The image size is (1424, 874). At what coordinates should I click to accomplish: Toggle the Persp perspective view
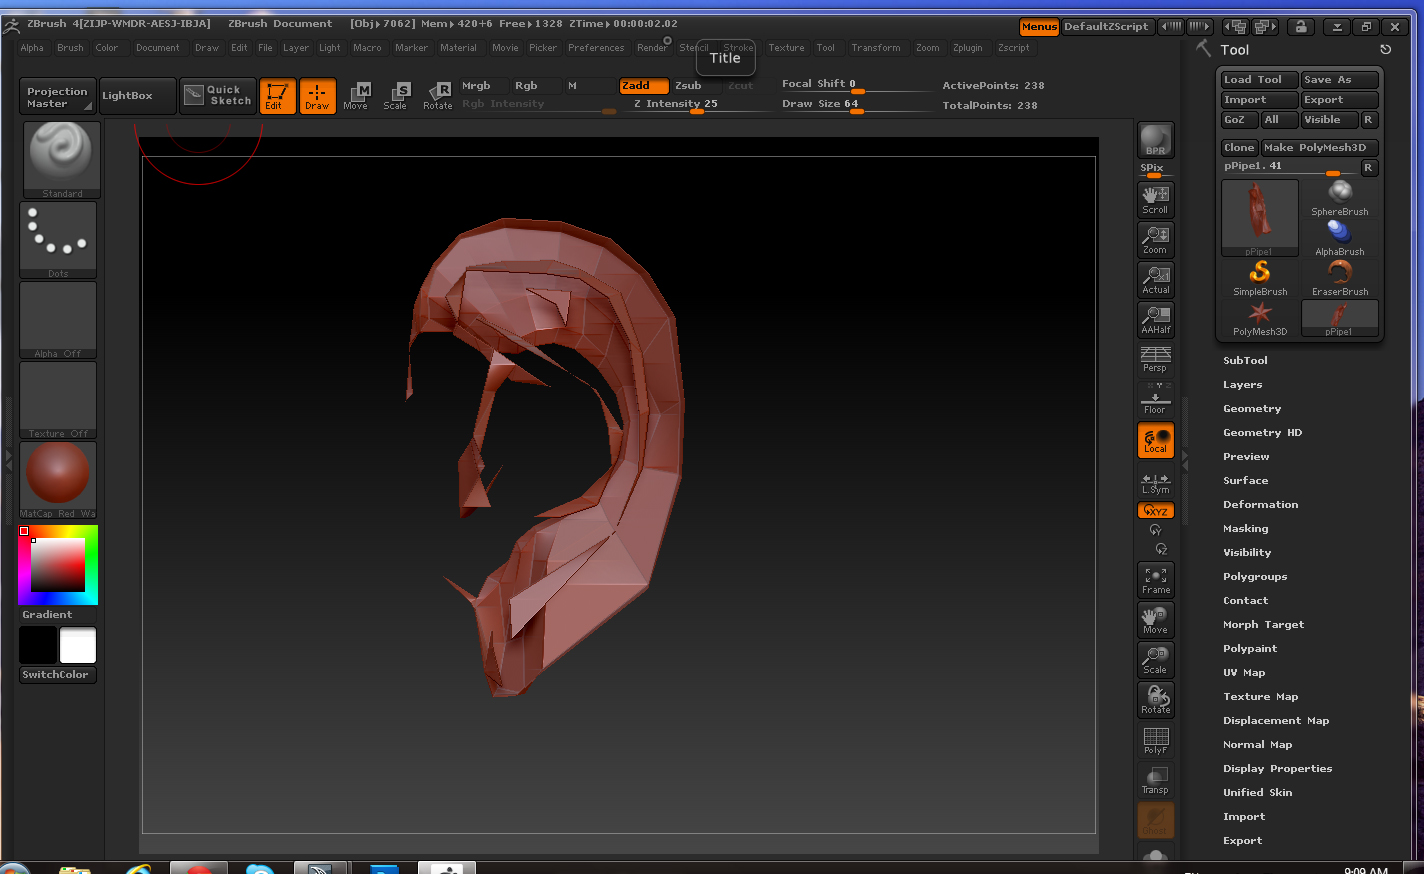click(x=1155, y=357)
